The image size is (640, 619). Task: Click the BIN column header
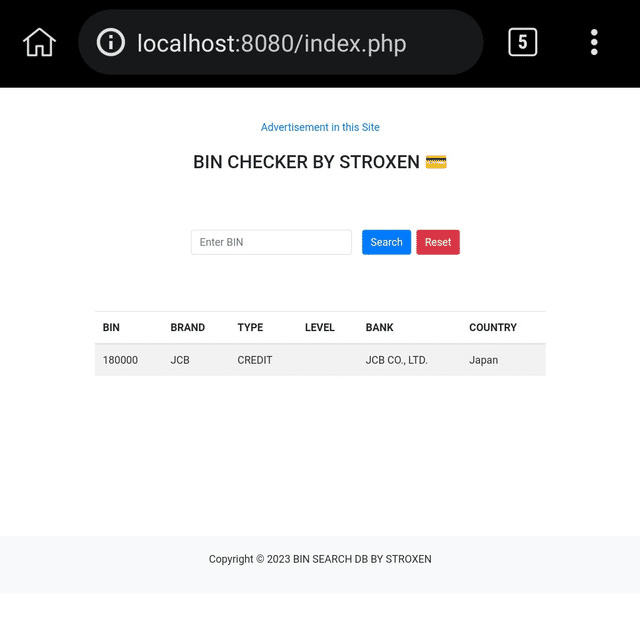pos(111,327)
